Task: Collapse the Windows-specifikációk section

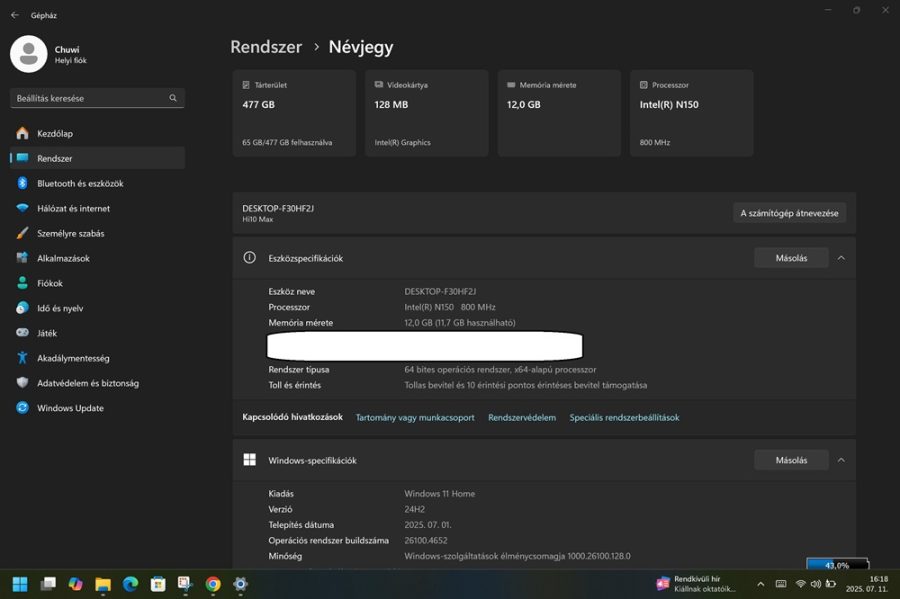Action: [841, 460]
